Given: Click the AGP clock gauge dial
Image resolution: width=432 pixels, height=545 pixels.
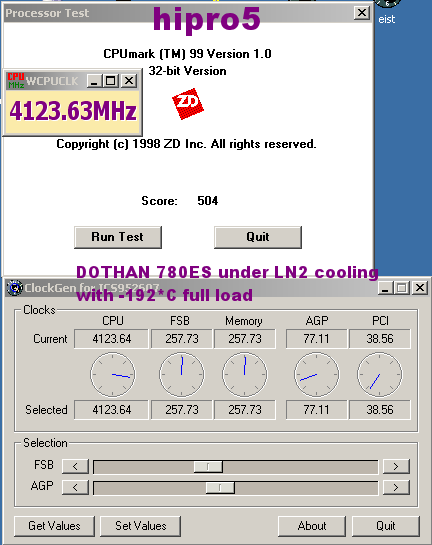Looking at the screenshot, I should (x=317, y=375).
